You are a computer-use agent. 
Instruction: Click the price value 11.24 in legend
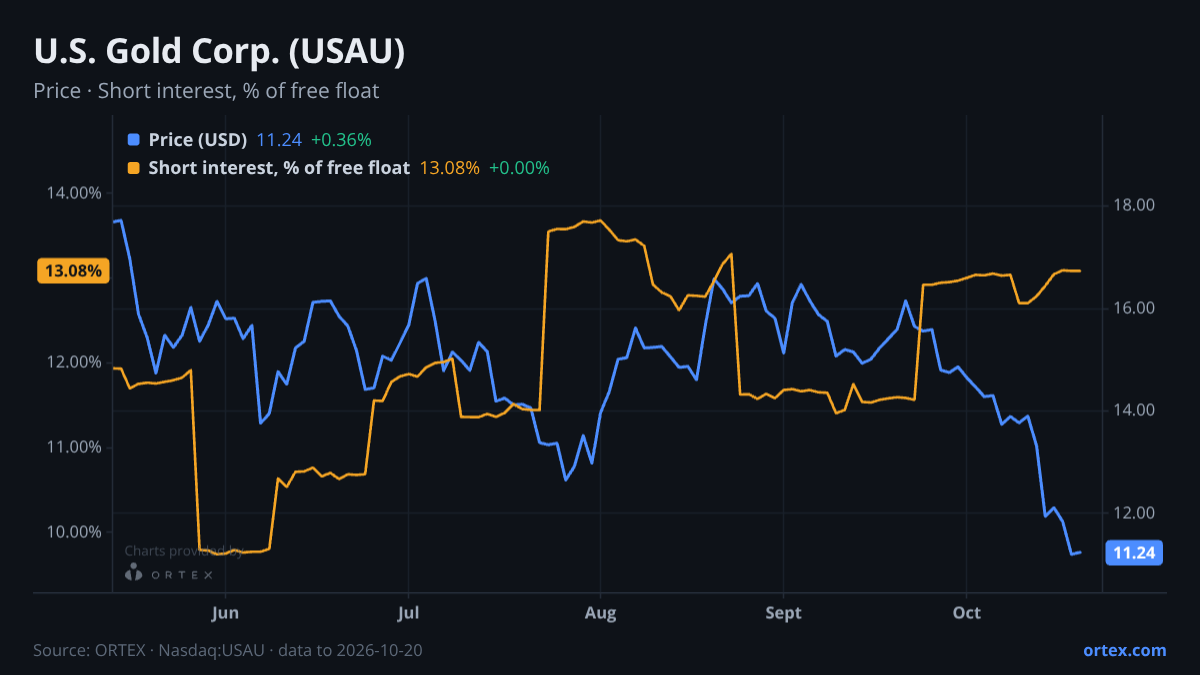[x=279, y=140]
